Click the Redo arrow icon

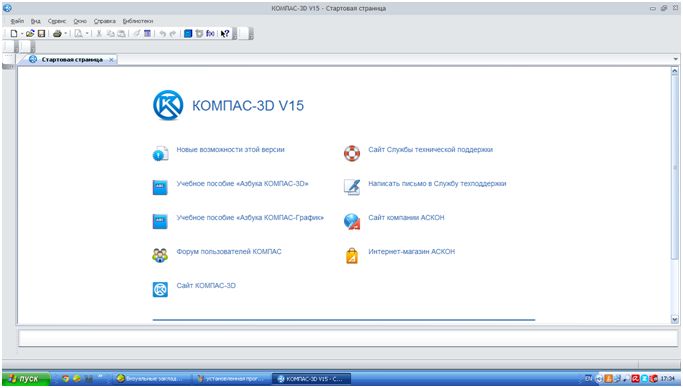[x=173, y=34]
